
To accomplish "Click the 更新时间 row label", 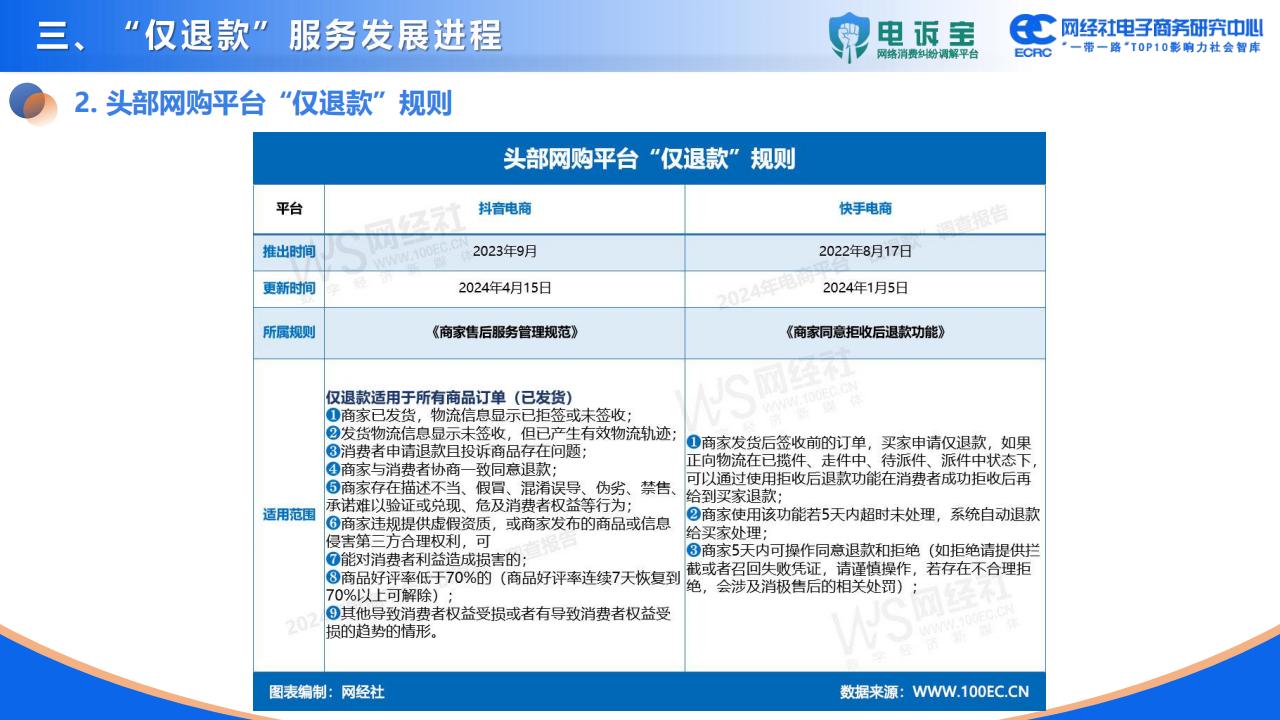I will pos(289,288).
